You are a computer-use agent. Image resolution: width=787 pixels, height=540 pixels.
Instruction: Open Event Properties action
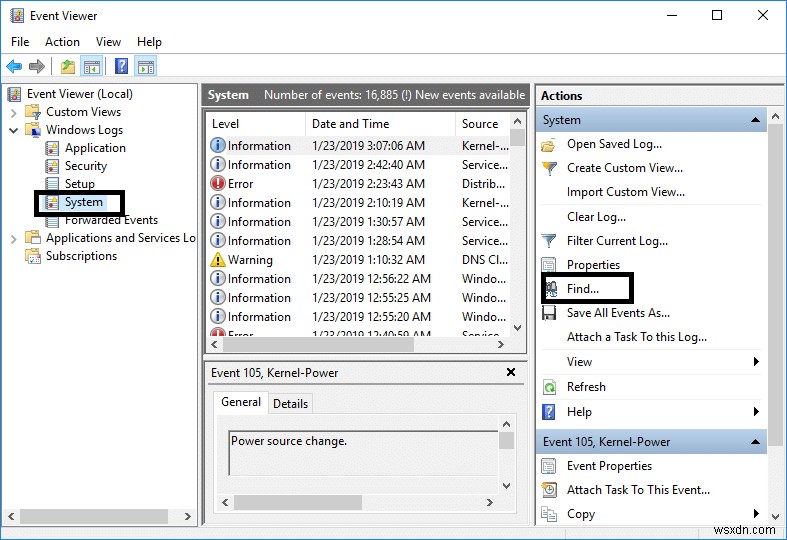coord(609,466)
